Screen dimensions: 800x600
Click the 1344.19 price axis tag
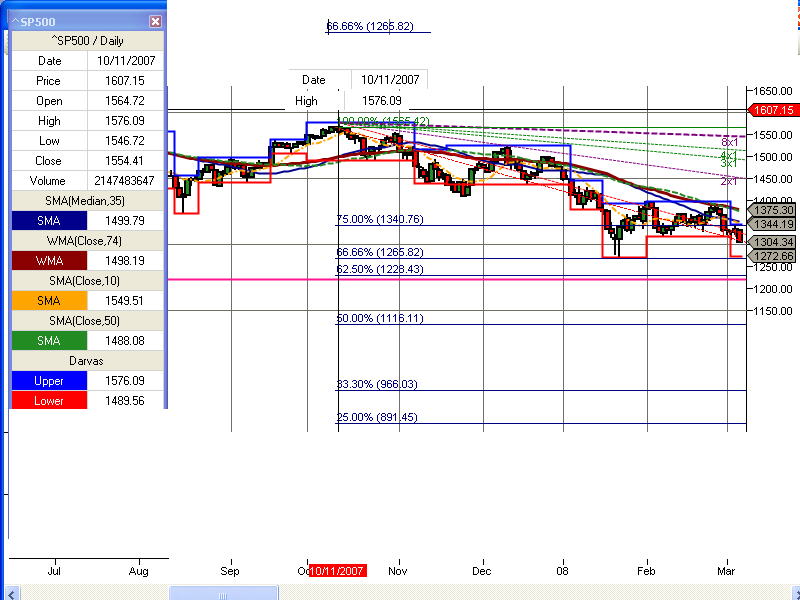772,223
